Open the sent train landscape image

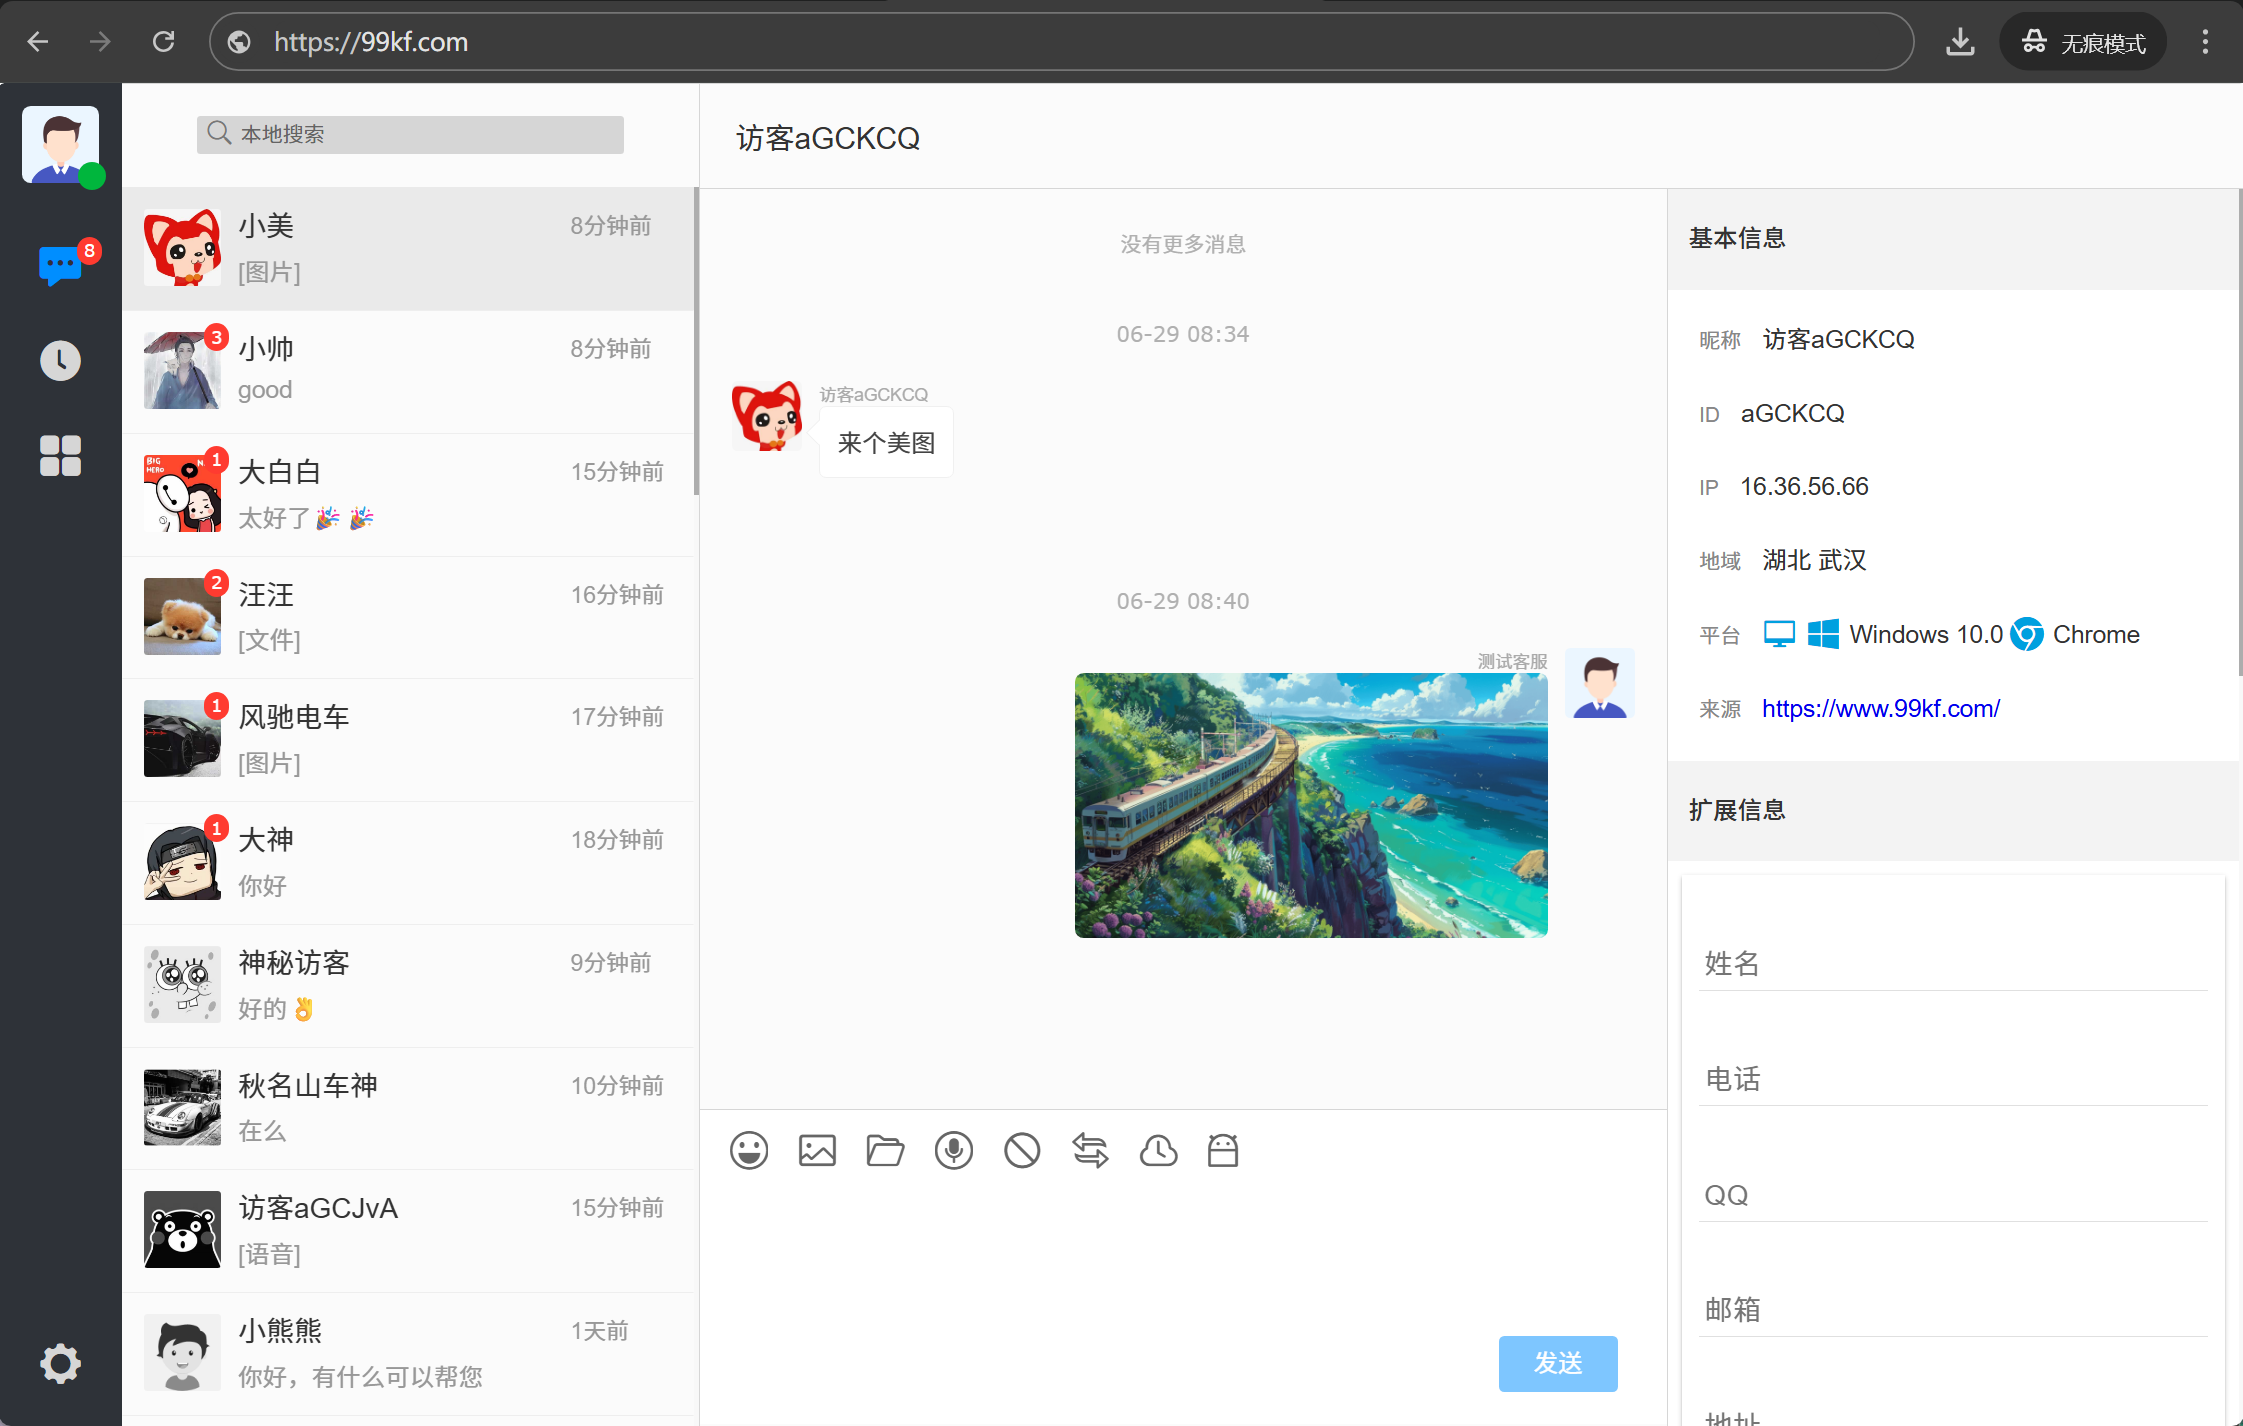coord(1311,805)
